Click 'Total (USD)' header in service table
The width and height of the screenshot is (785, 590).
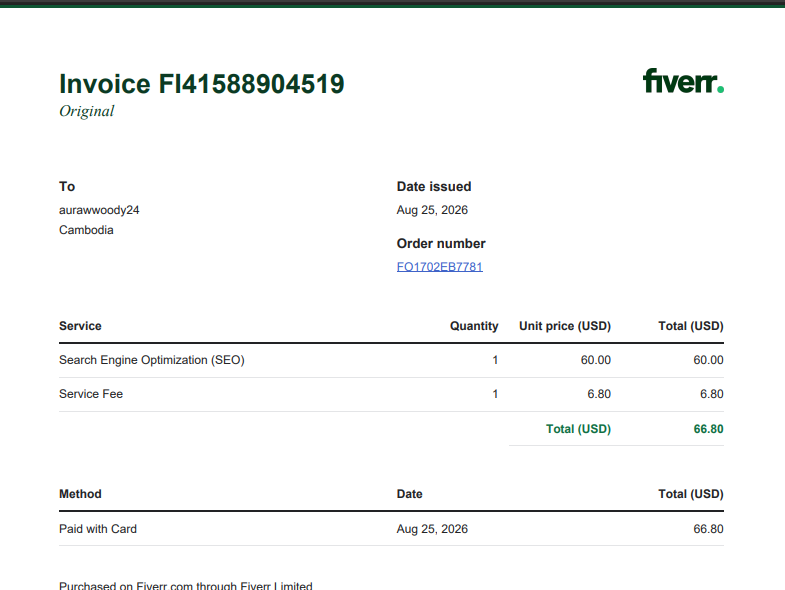pyautogui.click(x=691, y=326)
